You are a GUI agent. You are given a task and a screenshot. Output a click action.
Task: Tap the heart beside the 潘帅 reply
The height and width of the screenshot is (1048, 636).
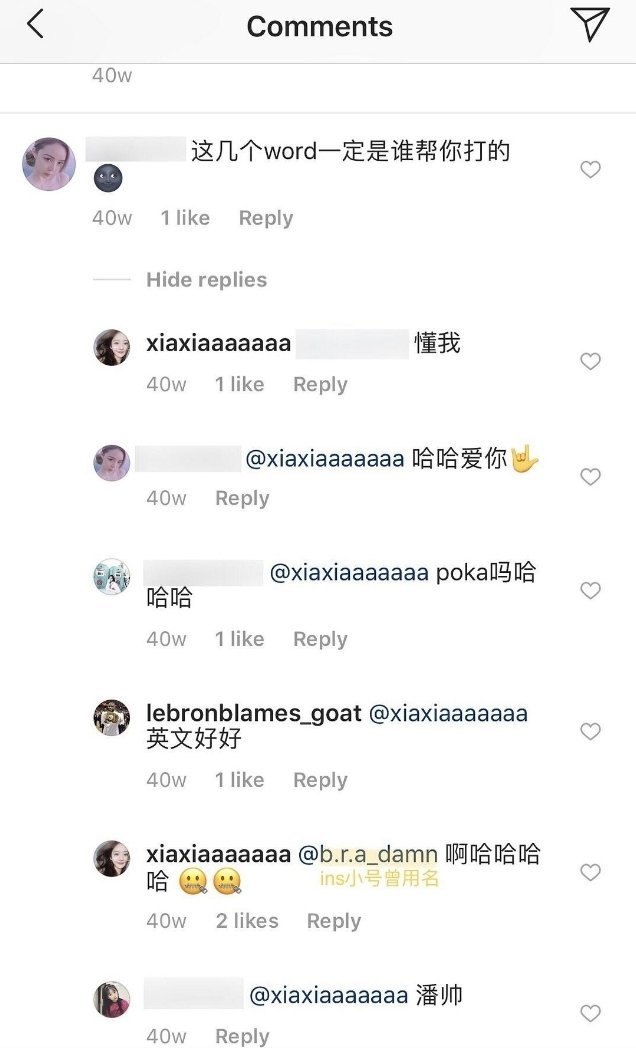(590, 1013)
